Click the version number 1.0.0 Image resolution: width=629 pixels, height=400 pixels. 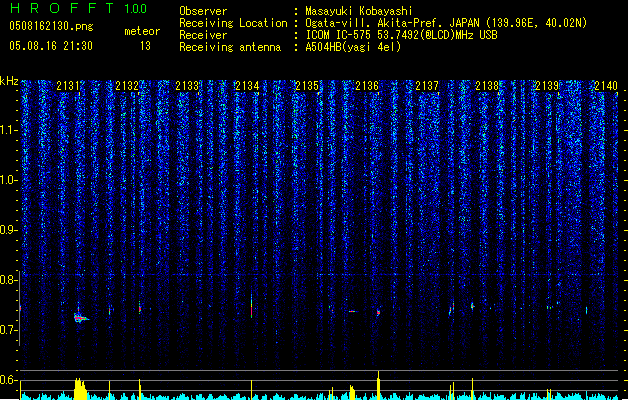coord(136,9)
